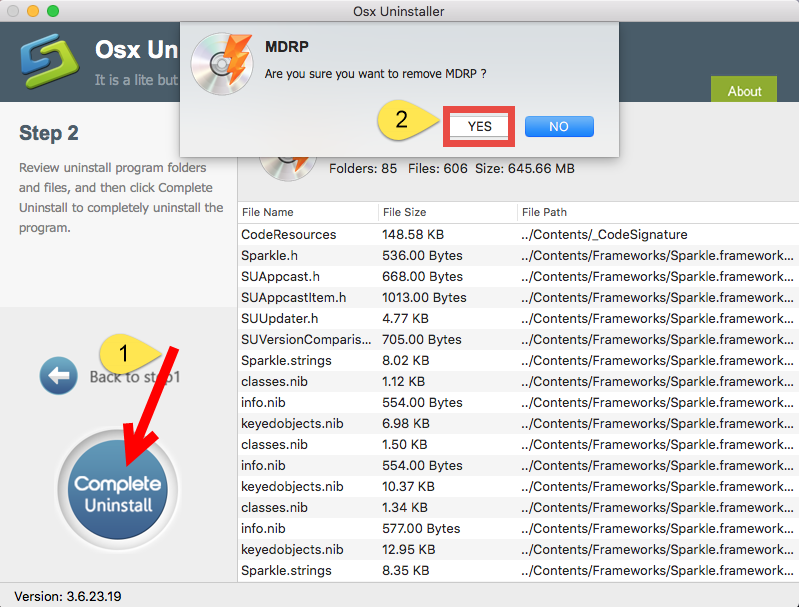Cancel removal with the NO button
Screen dimensions: 799x607
click(x=559, y=126)
